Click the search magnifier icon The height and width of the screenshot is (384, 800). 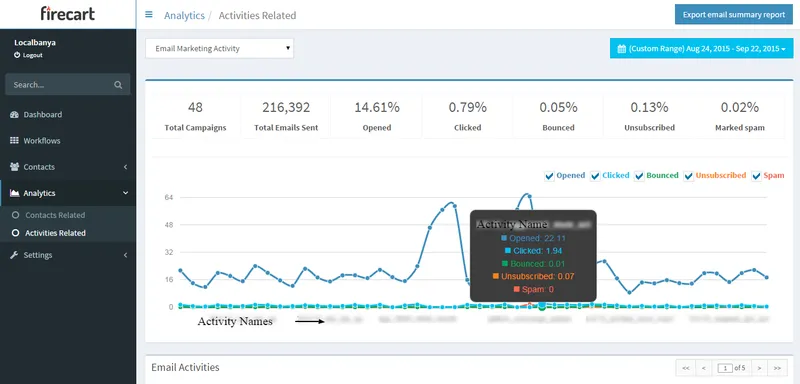pyautogui.click(x=118, y=85)
